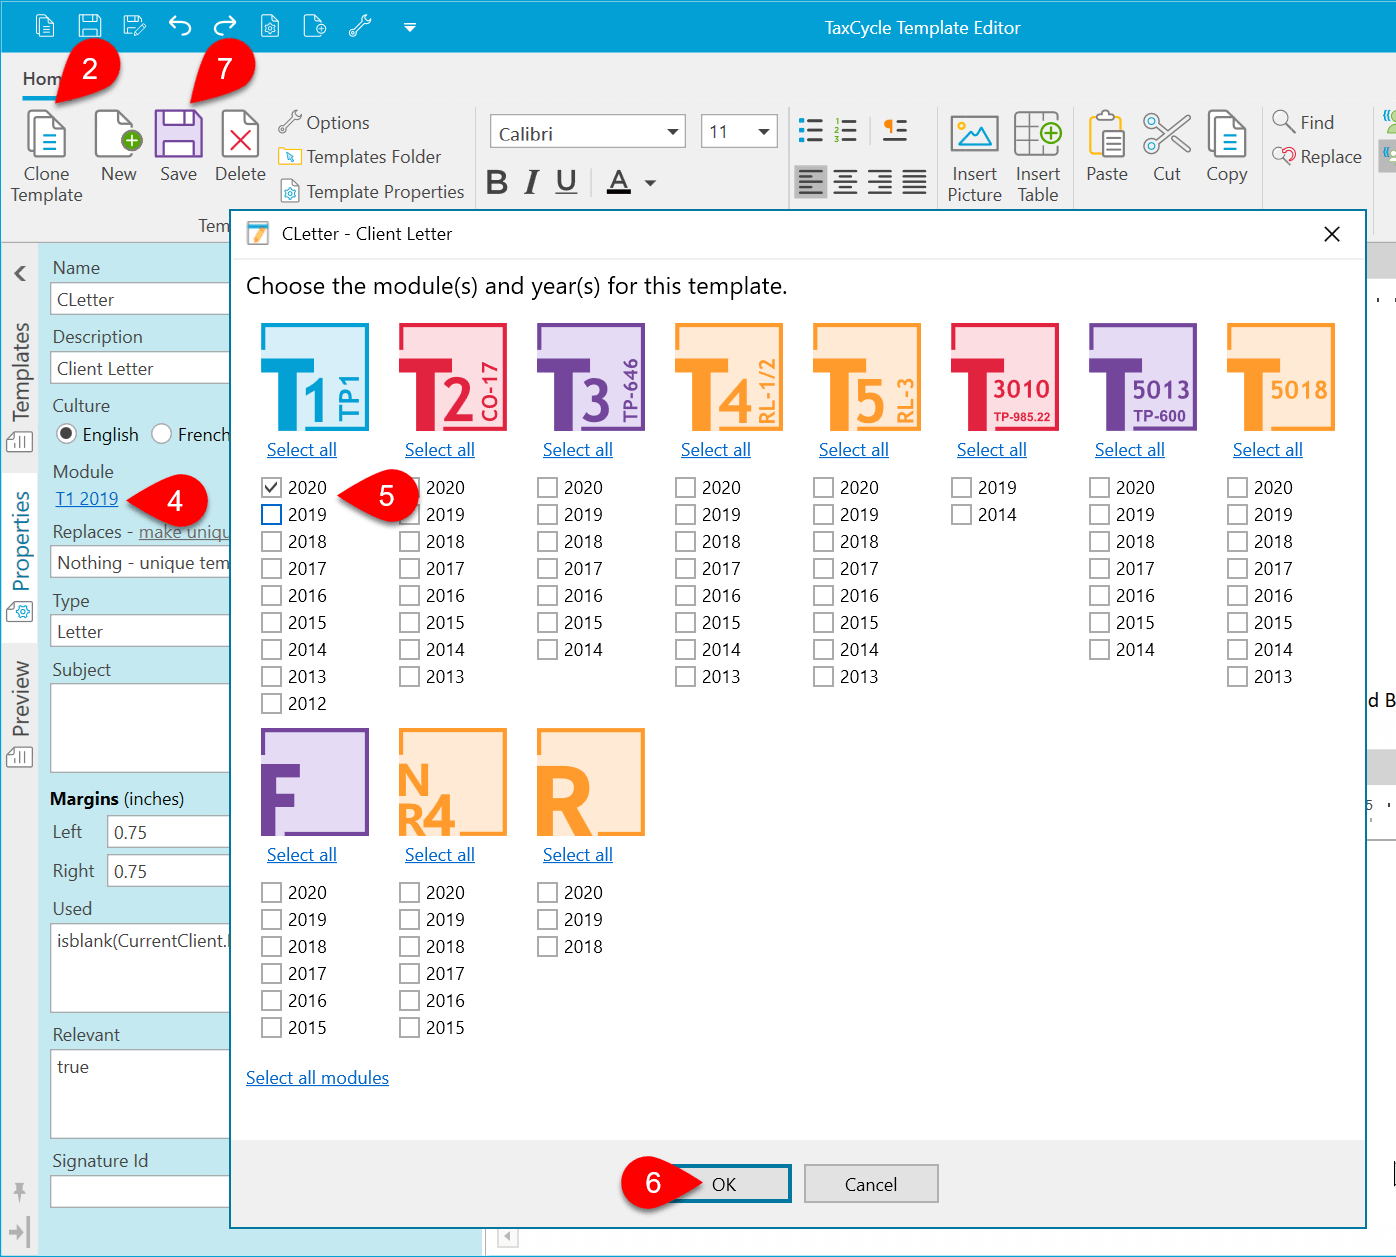1396x1257 pixels.
Task: Open Find in the ribbon
Action: (x=1303, y=122)
